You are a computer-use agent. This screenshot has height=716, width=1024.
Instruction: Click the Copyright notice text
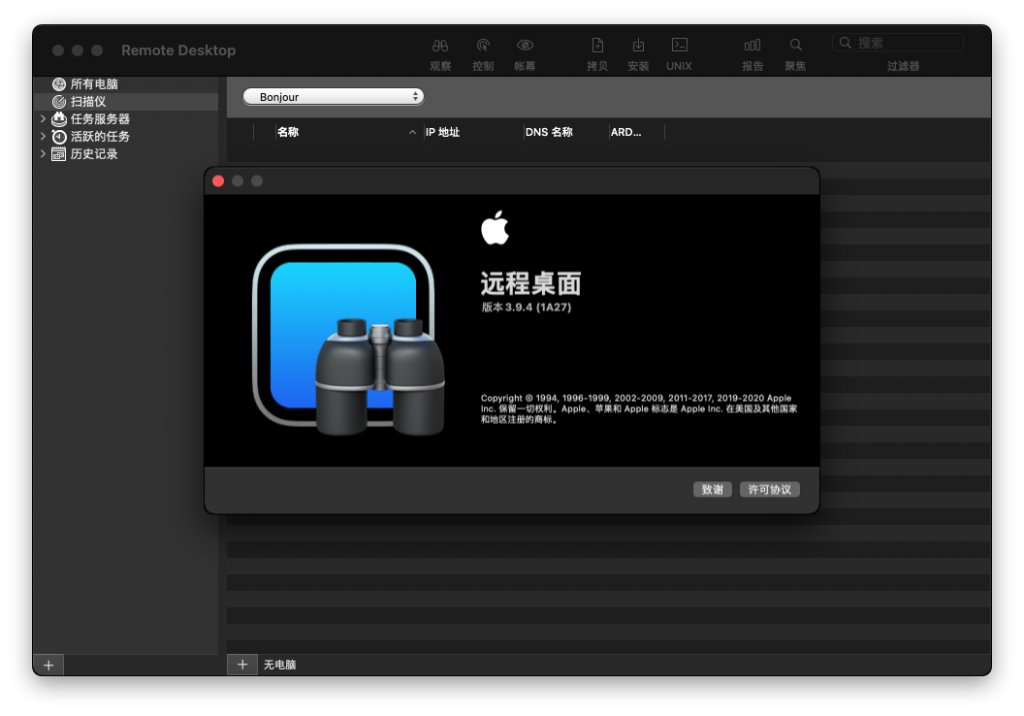[639, 408]
